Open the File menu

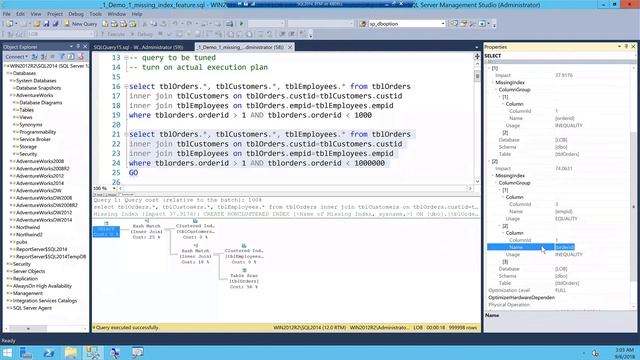pyautogui.click(x=7, y=14)
